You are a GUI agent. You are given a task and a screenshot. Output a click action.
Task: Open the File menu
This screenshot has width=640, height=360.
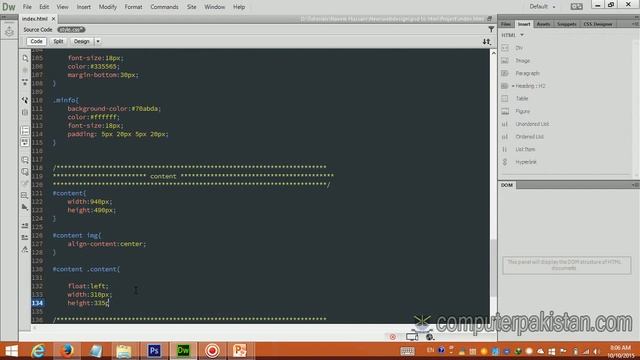[27, 7]
